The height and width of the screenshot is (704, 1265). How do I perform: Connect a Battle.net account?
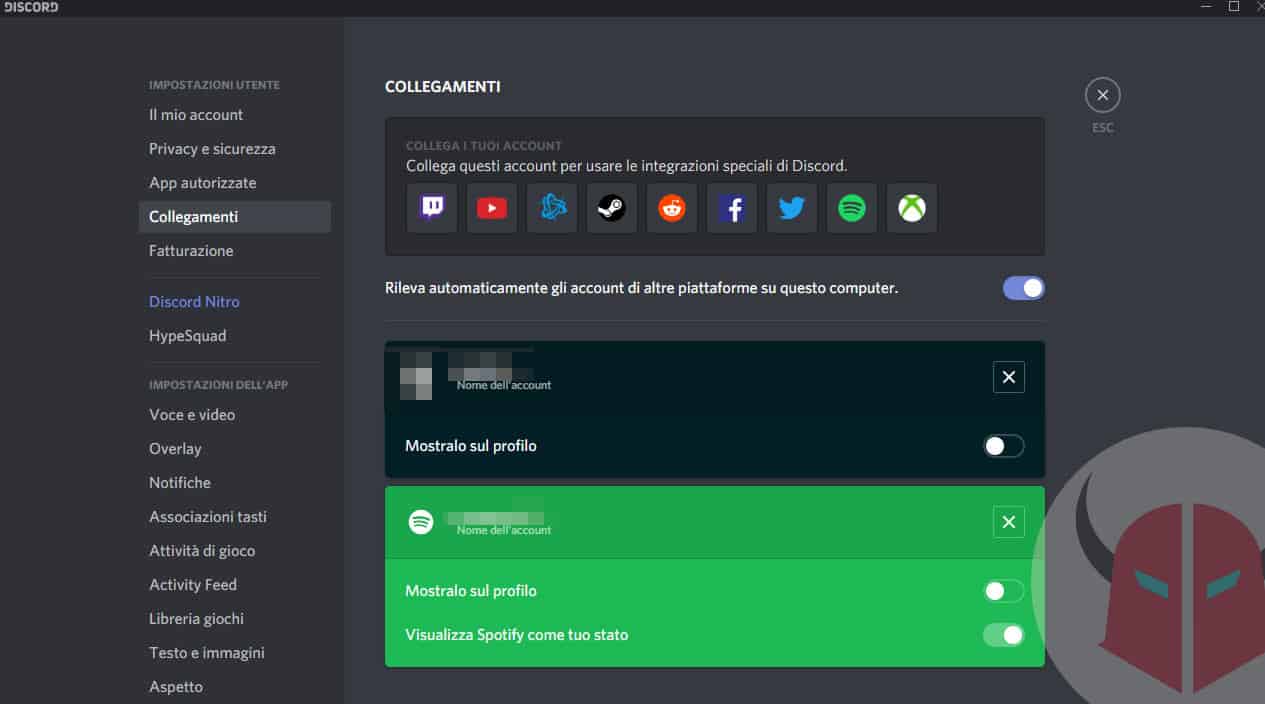tap(552, 208)
